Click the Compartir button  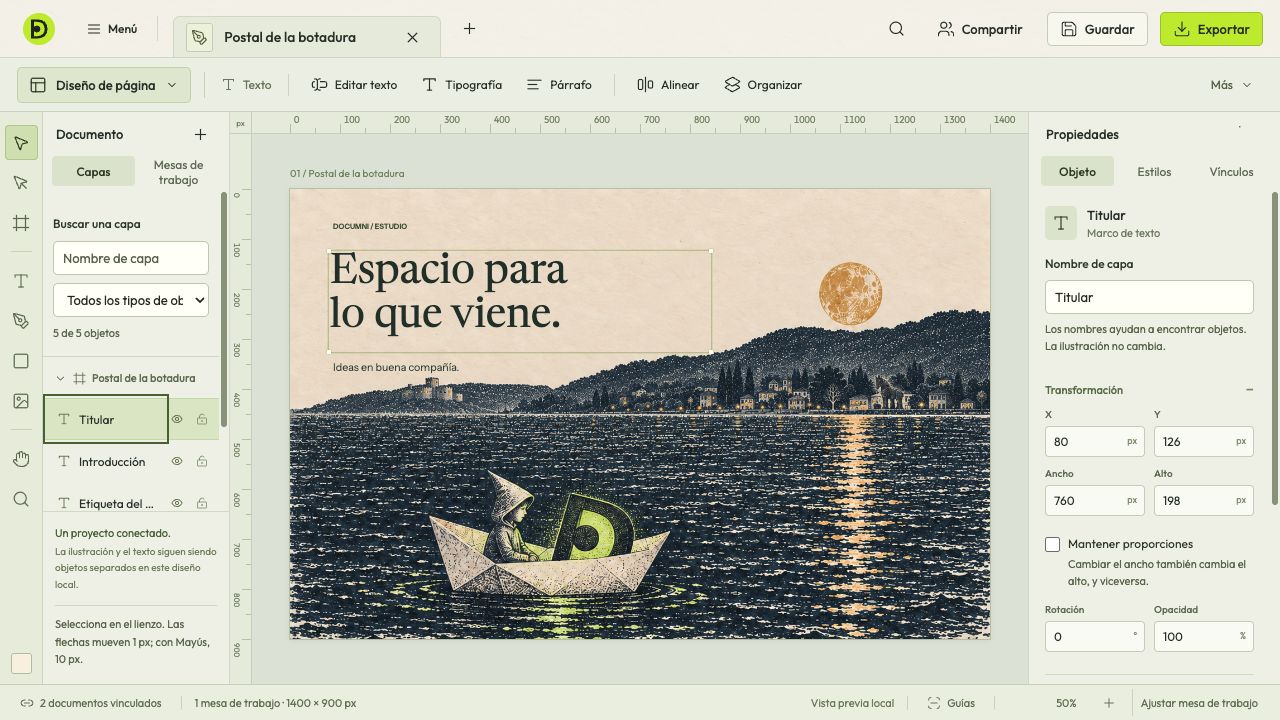coord(980,29)
